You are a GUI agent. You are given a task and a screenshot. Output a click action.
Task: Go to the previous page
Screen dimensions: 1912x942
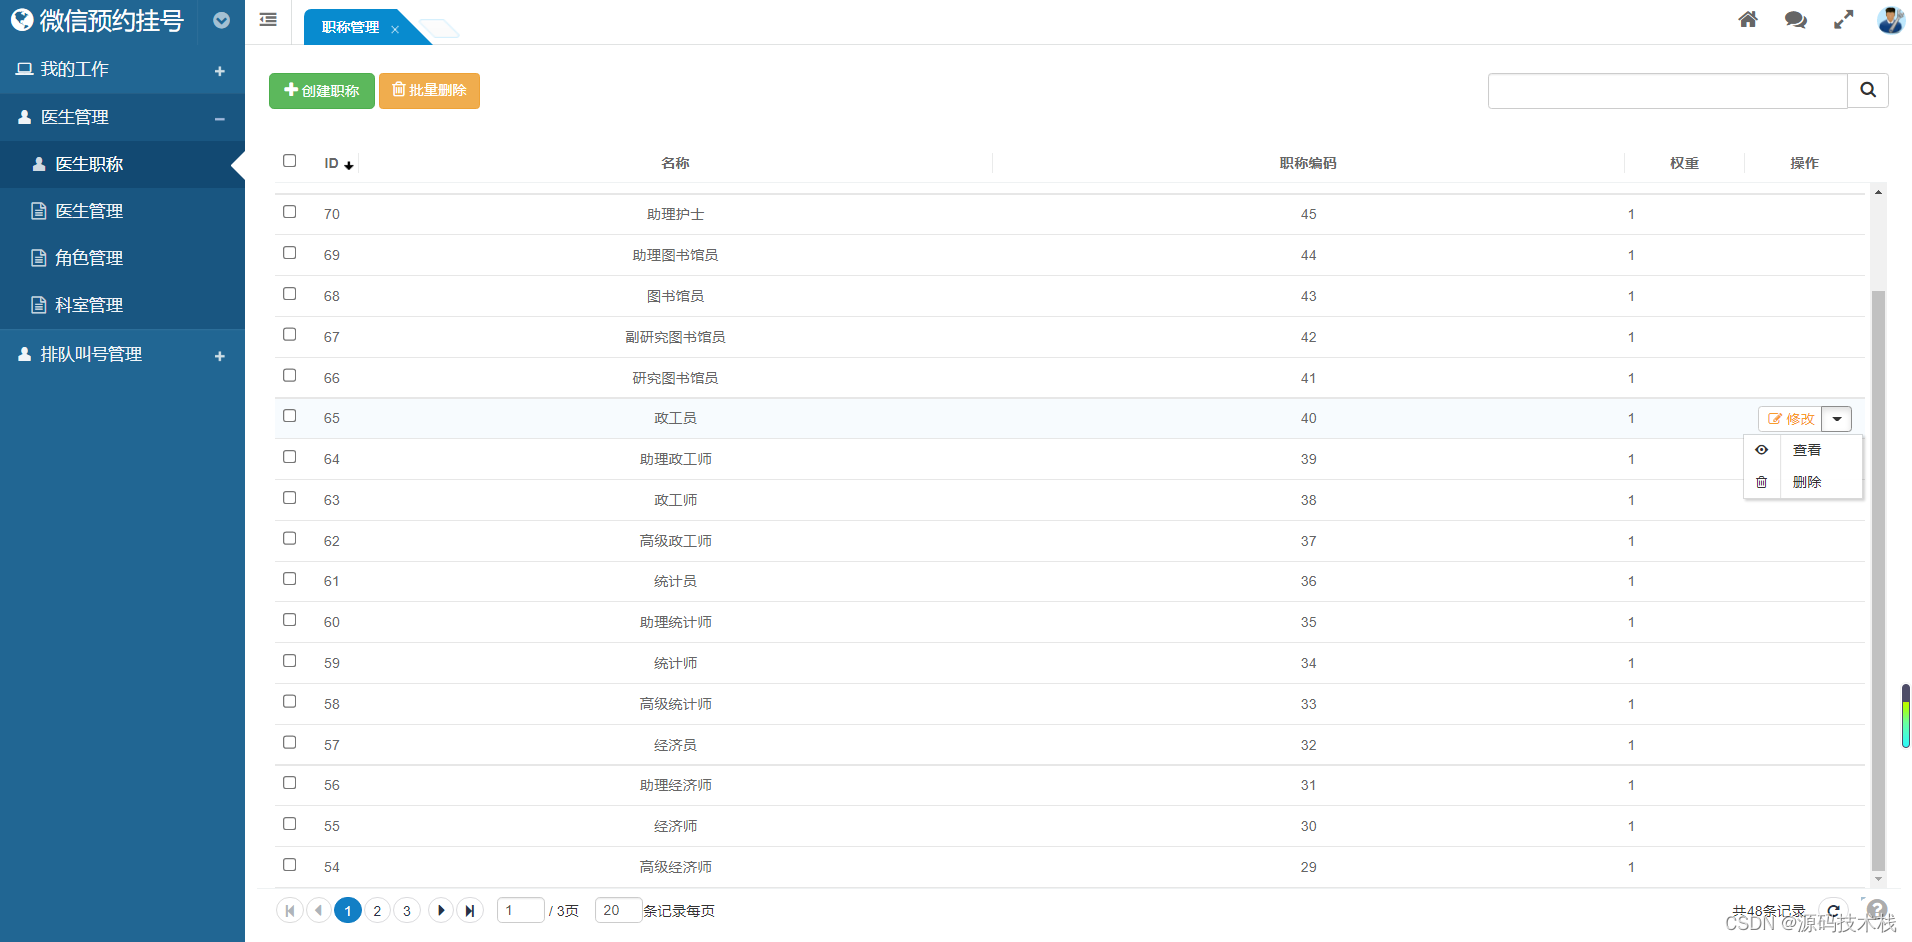tap(319, 910)
